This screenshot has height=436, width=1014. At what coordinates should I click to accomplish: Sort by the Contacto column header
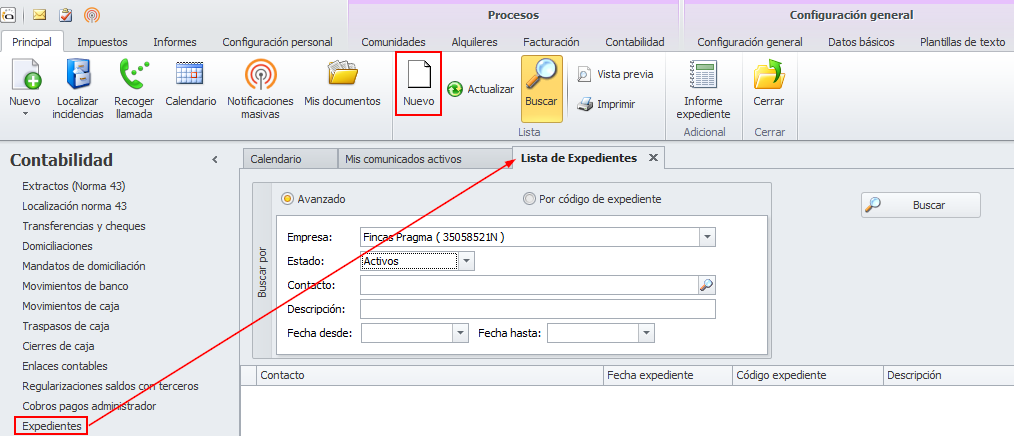[430, 375]
